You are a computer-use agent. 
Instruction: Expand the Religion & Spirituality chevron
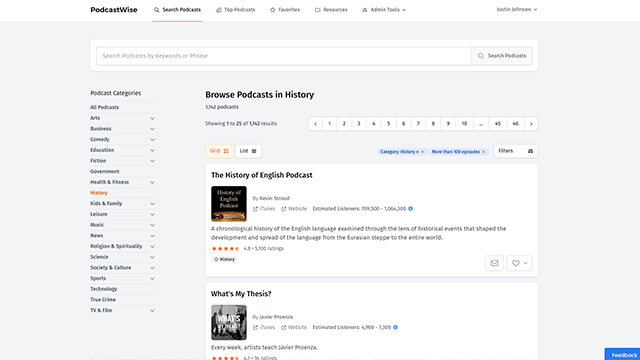[152, 247]
